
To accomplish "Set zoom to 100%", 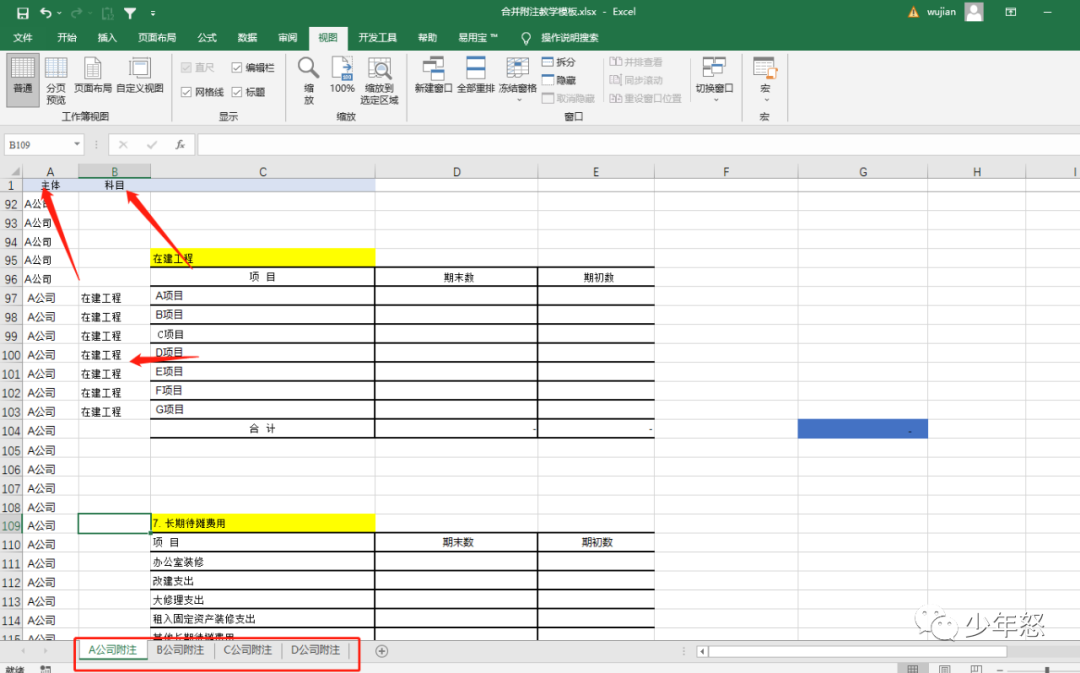I will 342,76.
